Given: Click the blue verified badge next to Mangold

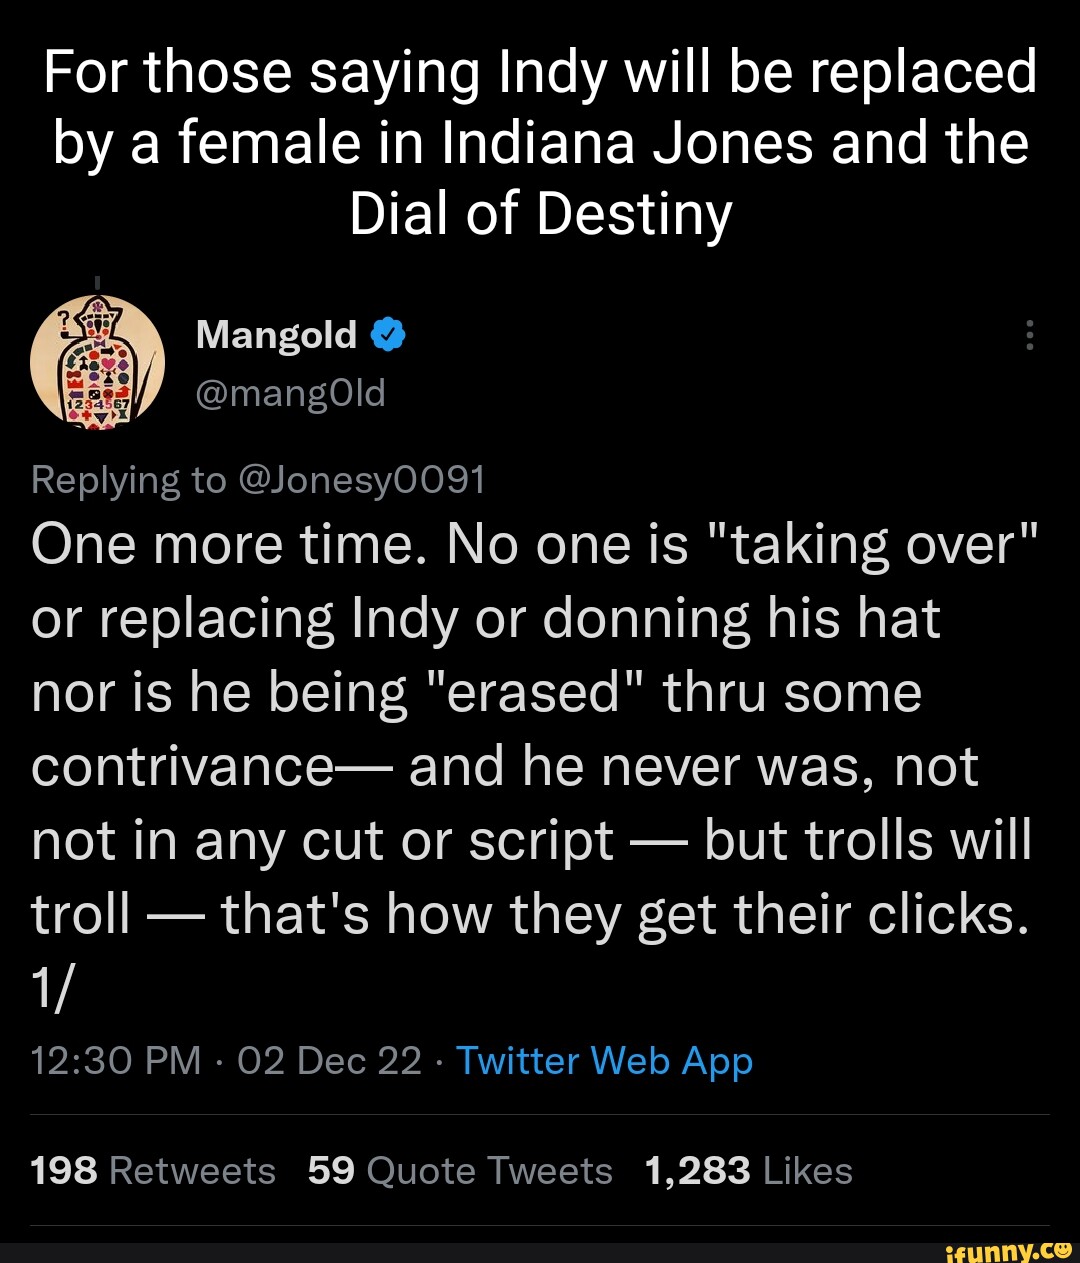Looking at the screenshot, I should [387, 334].
